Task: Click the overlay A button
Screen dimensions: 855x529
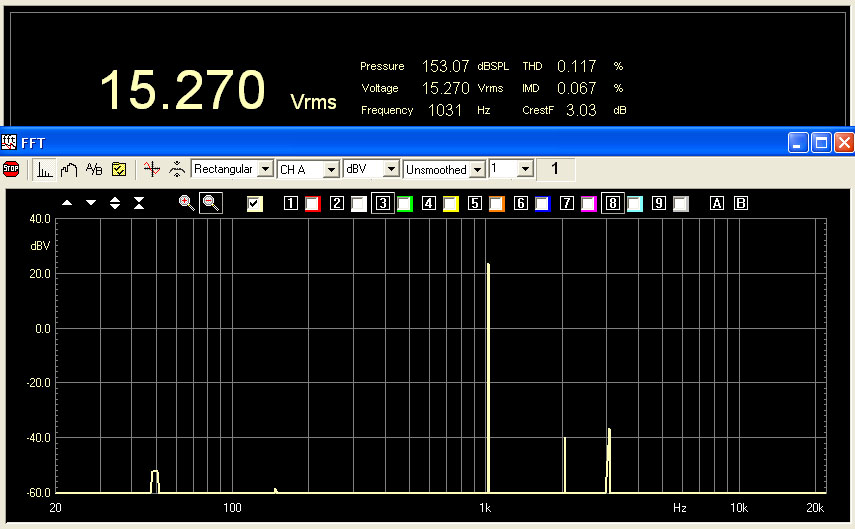Action: (717, 204)
